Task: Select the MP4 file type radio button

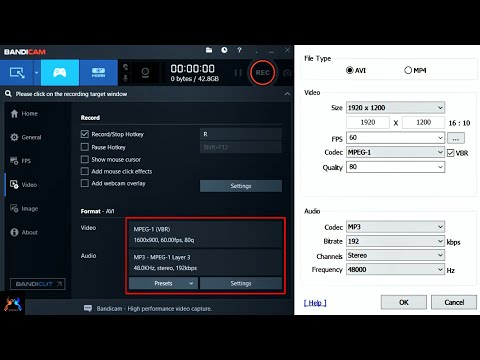Action: point(408,70)
